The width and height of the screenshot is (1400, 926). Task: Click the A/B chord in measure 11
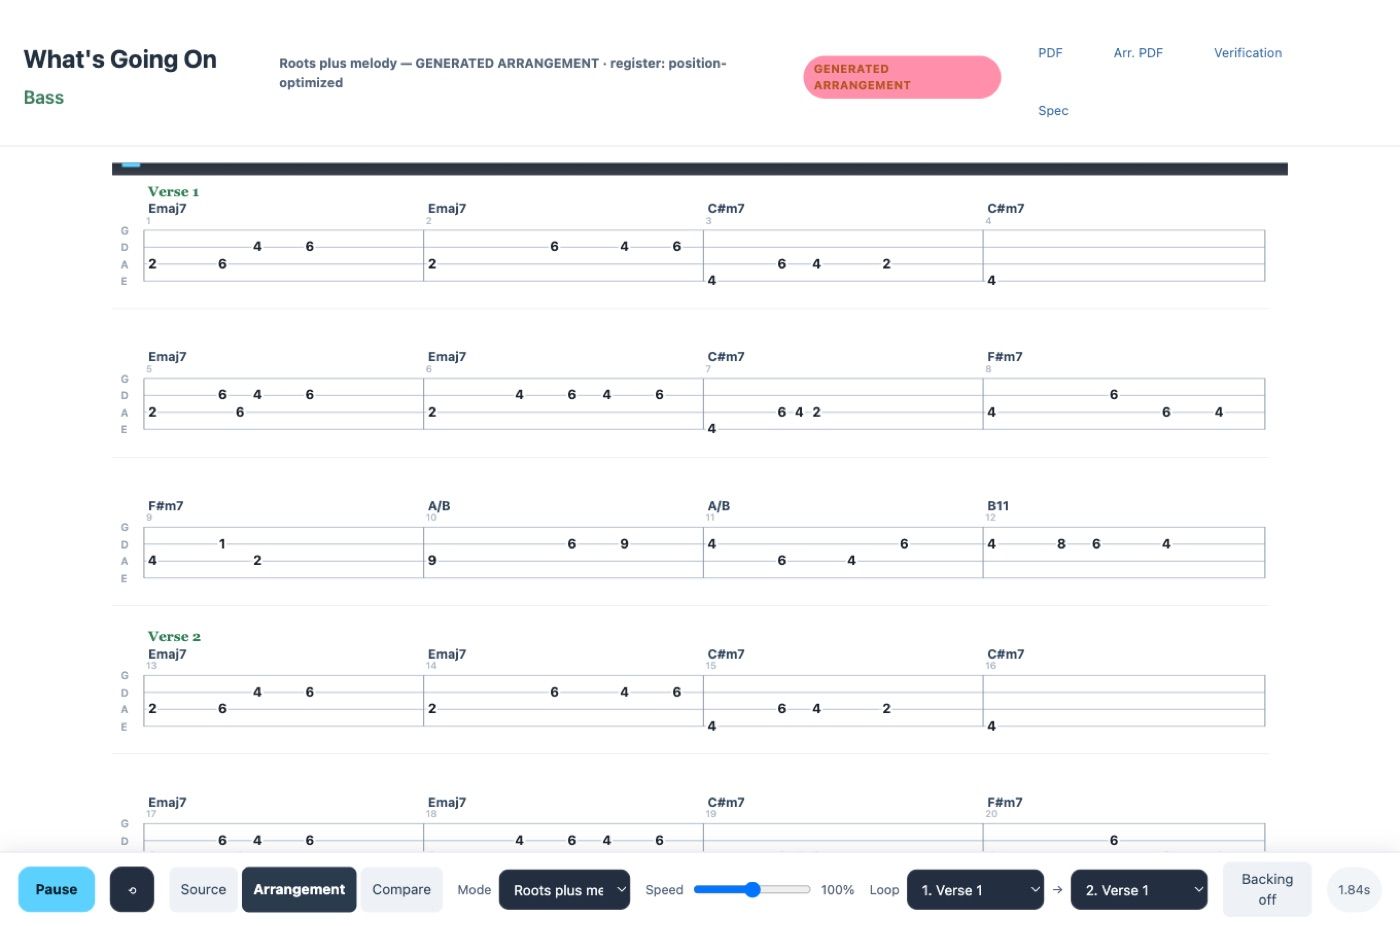click(719, 506)
